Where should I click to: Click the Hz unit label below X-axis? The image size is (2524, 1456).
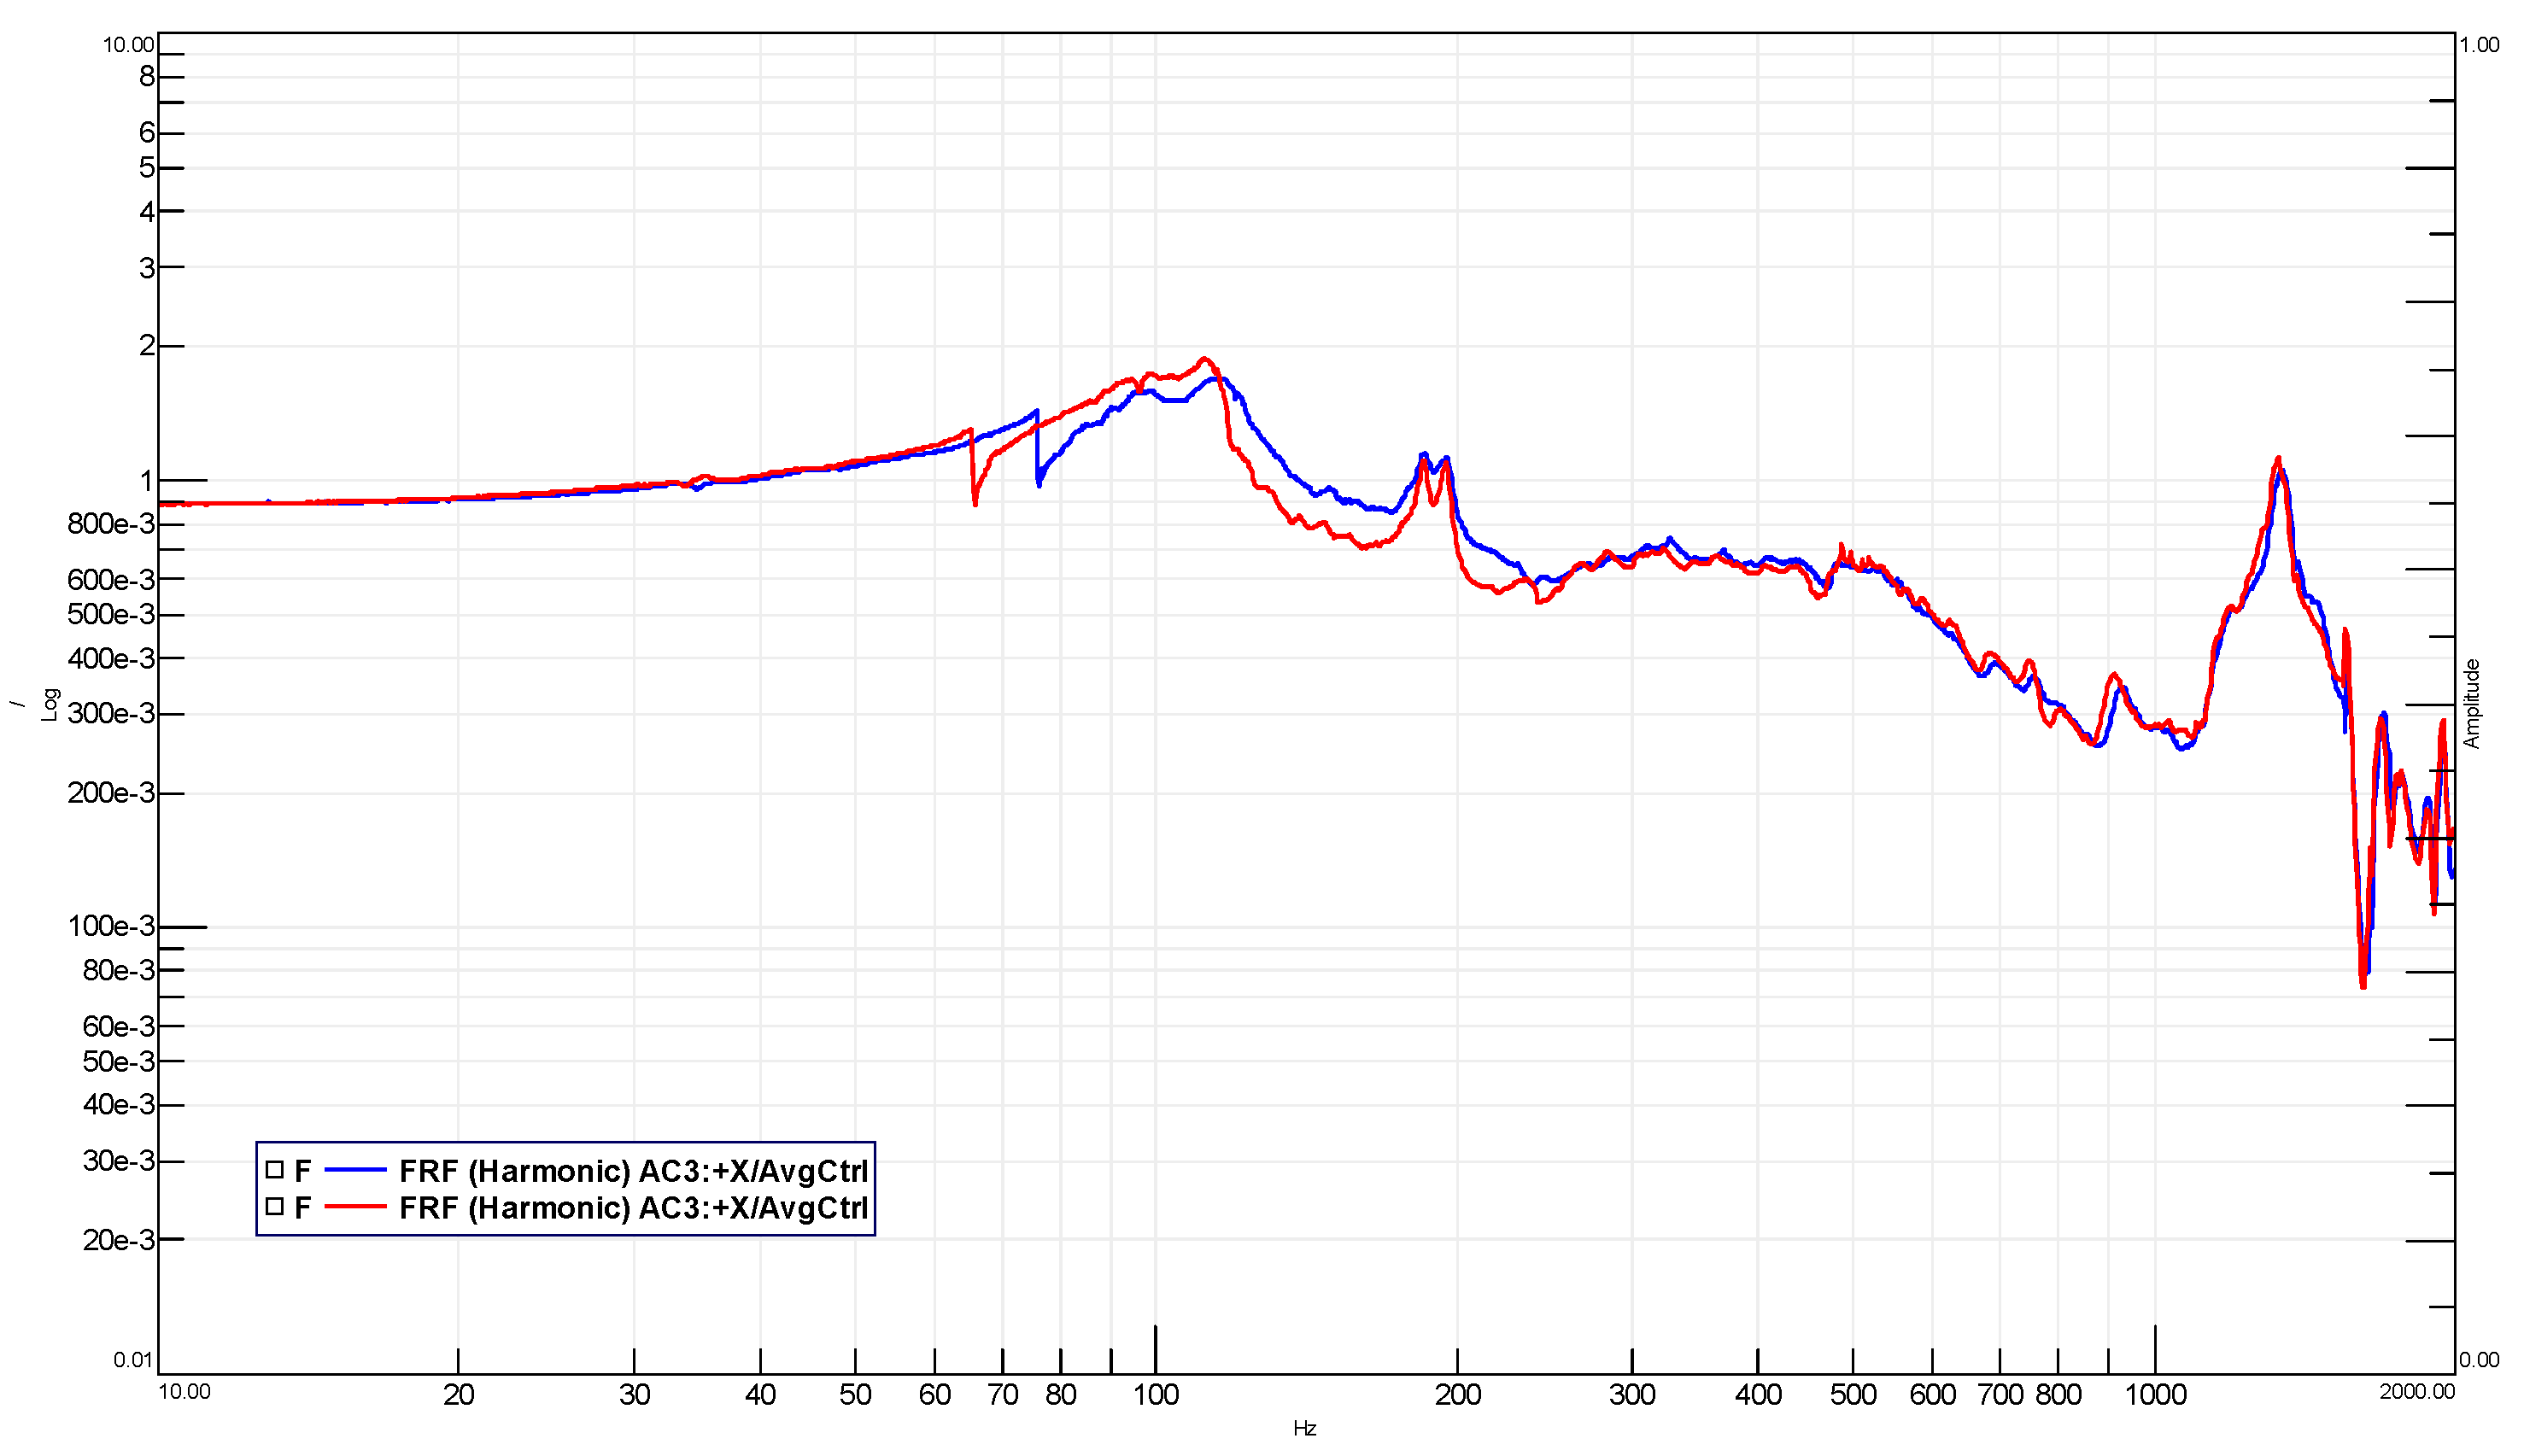(1304, 1429)
